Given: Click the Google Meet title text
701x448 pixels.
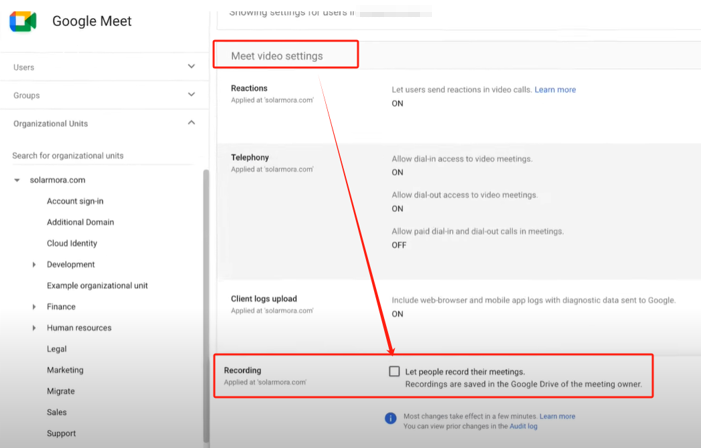Looking at the screenshot, I should click(92, 21).
